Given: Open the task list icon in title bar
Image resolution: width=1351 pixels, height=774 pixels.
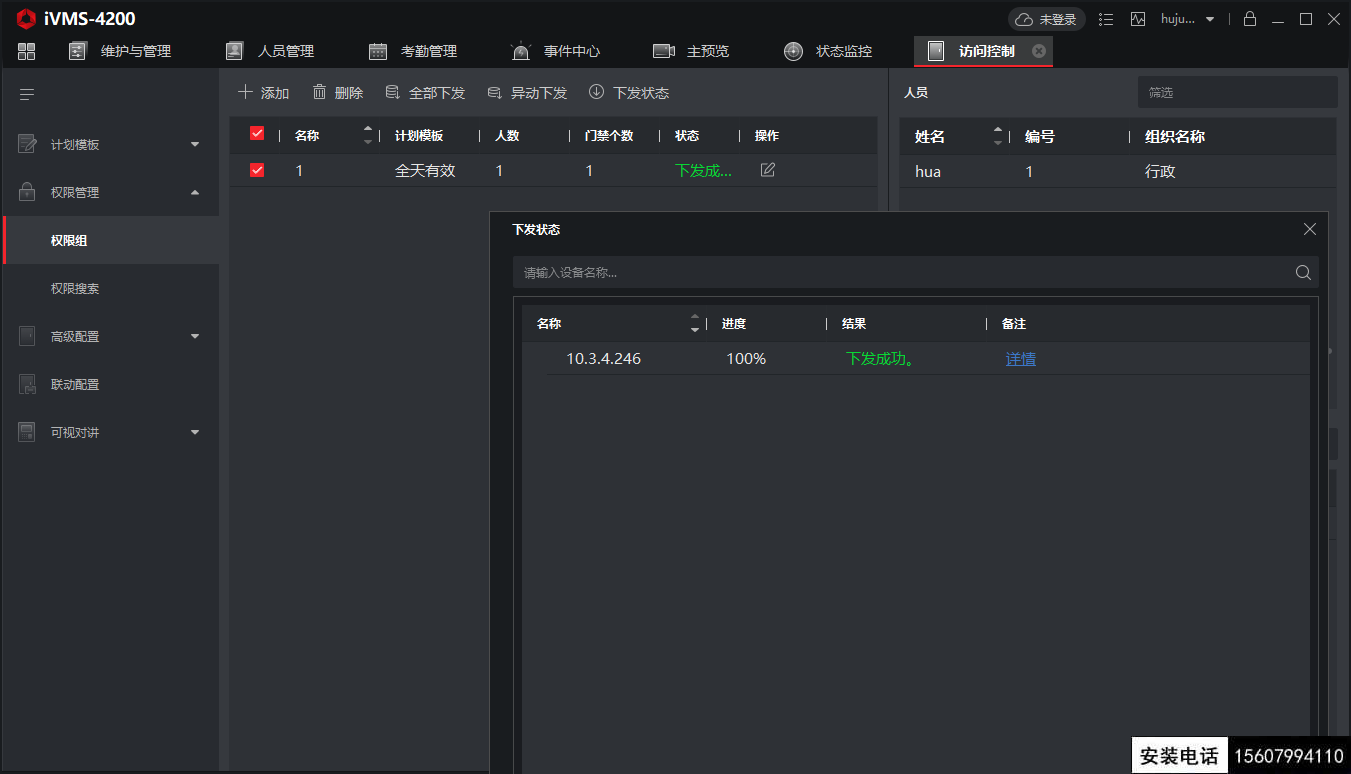Looking at the screenshot, I should coord(1106,19).
